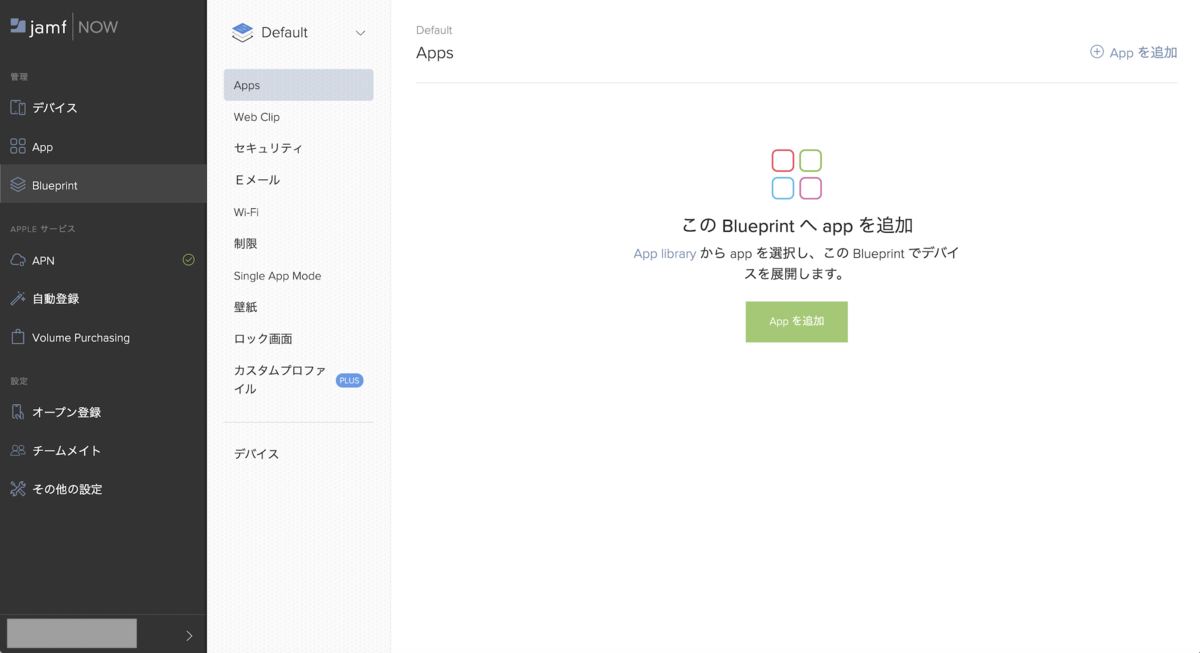Follow the App library link

(x=664, y=254)
